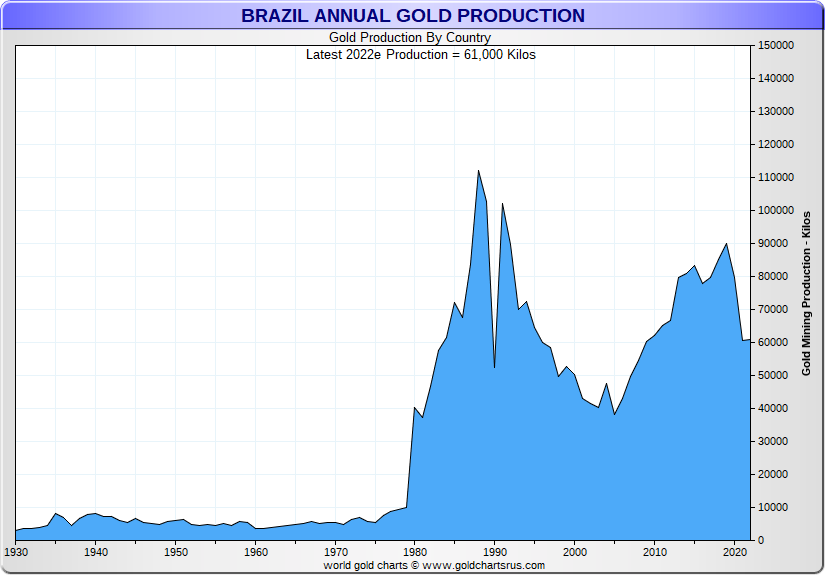Image resolution: width=825 pixels, height=575 pixels.
Task: Click the 60000 y-axis value label
Action: pyautogui.click(x=776, y=342)
